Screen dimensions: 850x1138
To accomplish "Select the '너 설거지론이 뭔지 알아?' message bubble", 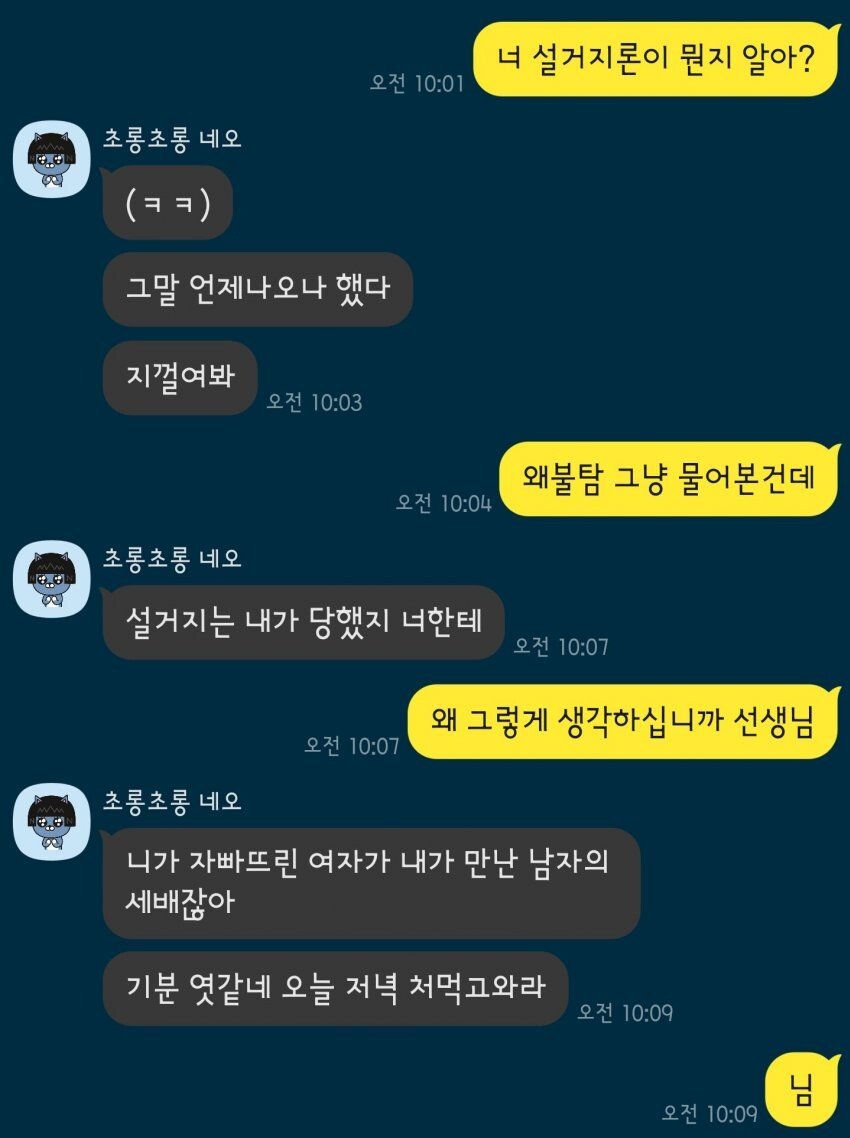I will point(655,59).
